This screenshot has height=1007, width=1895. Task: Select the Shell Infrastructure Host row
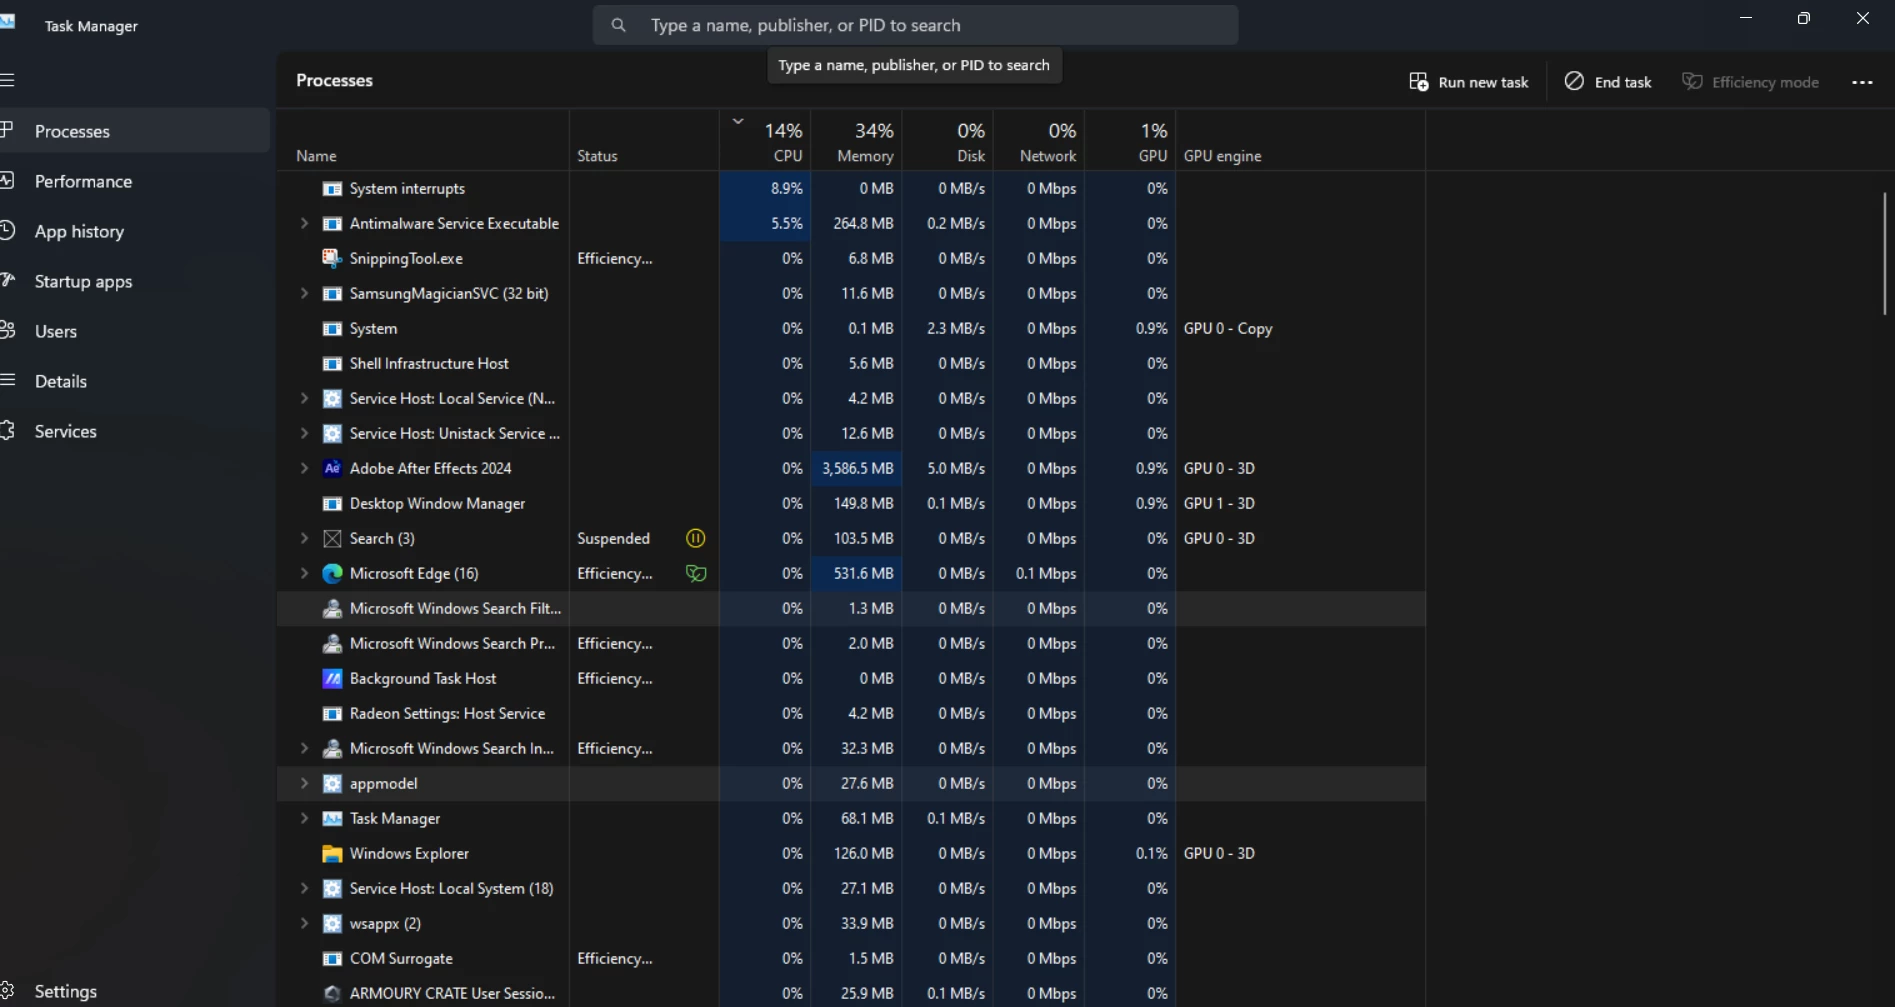point(851,363)
